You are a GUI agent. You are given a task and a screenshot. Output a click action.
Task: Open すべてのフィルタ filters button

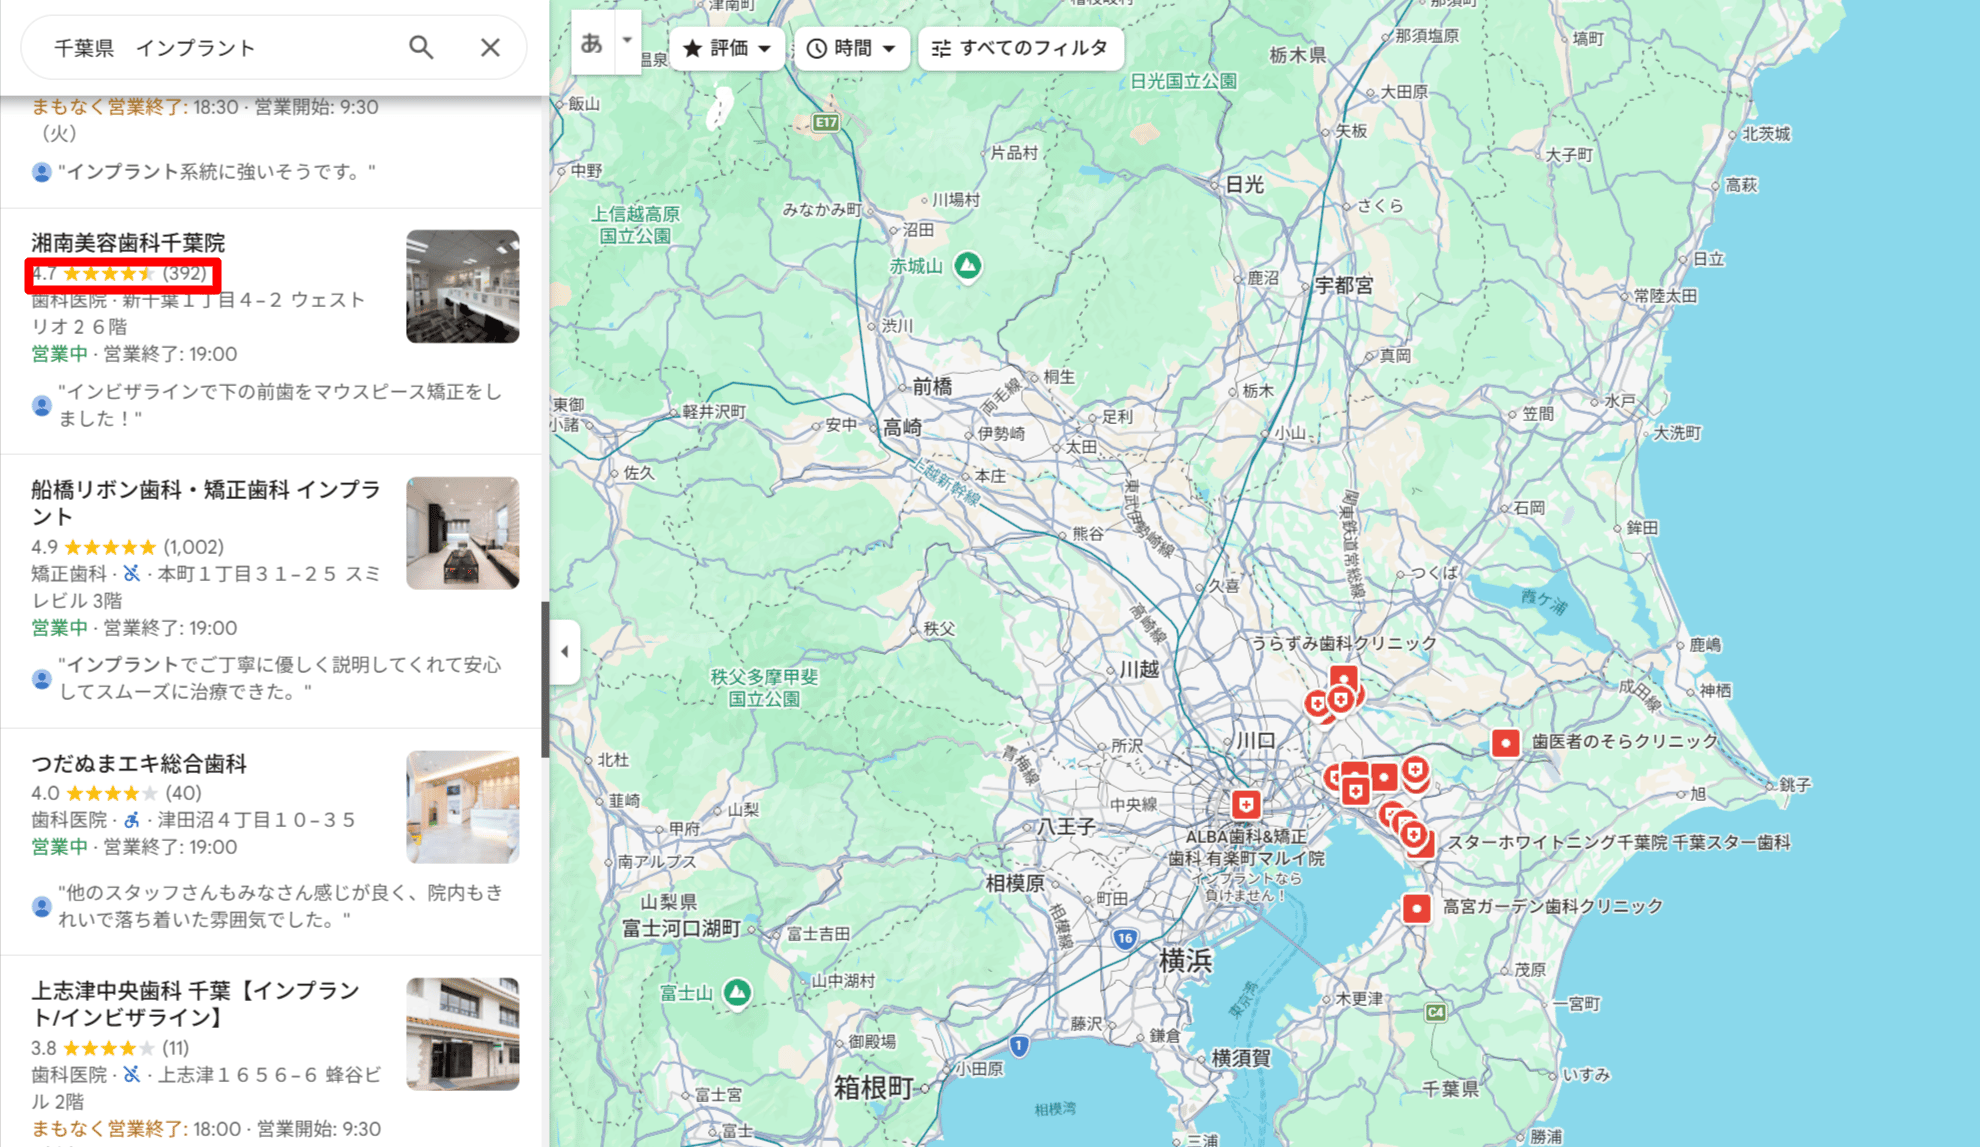pyautogui.click(x=1020, y=48)
